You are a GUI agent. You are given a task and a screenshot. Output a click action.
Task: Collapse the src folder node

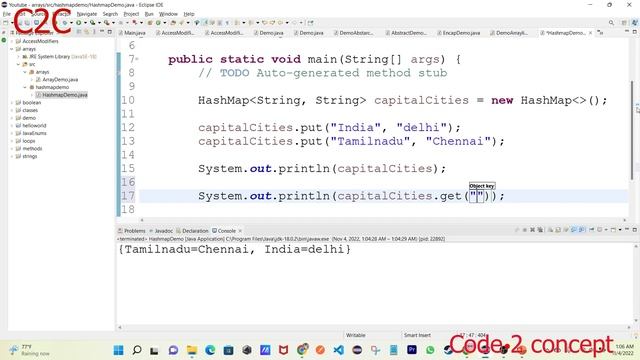pyautogui.click(x=18, y=64)
